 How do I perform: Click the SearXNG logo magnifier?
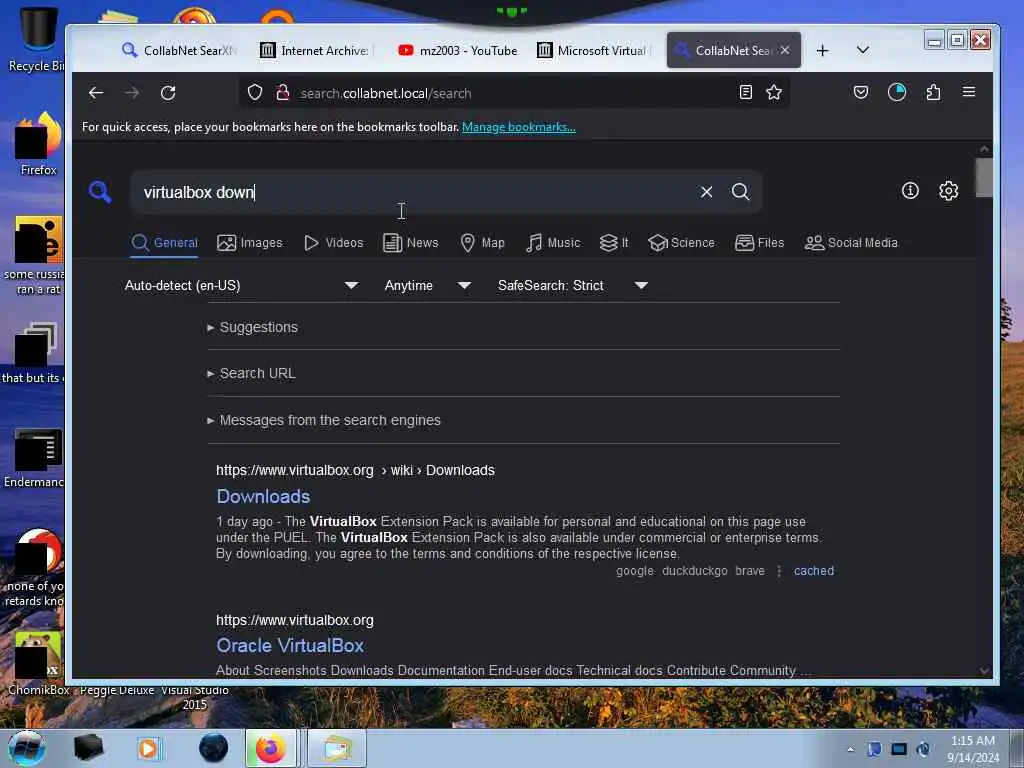click(x=100, y=192)
